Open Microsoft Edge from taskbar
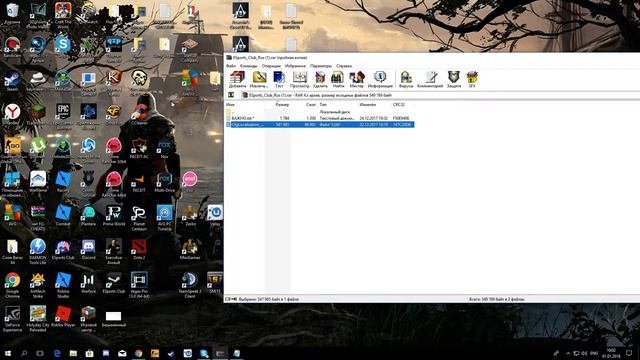The height and width of the screenshot is (360, 640). 57,353
